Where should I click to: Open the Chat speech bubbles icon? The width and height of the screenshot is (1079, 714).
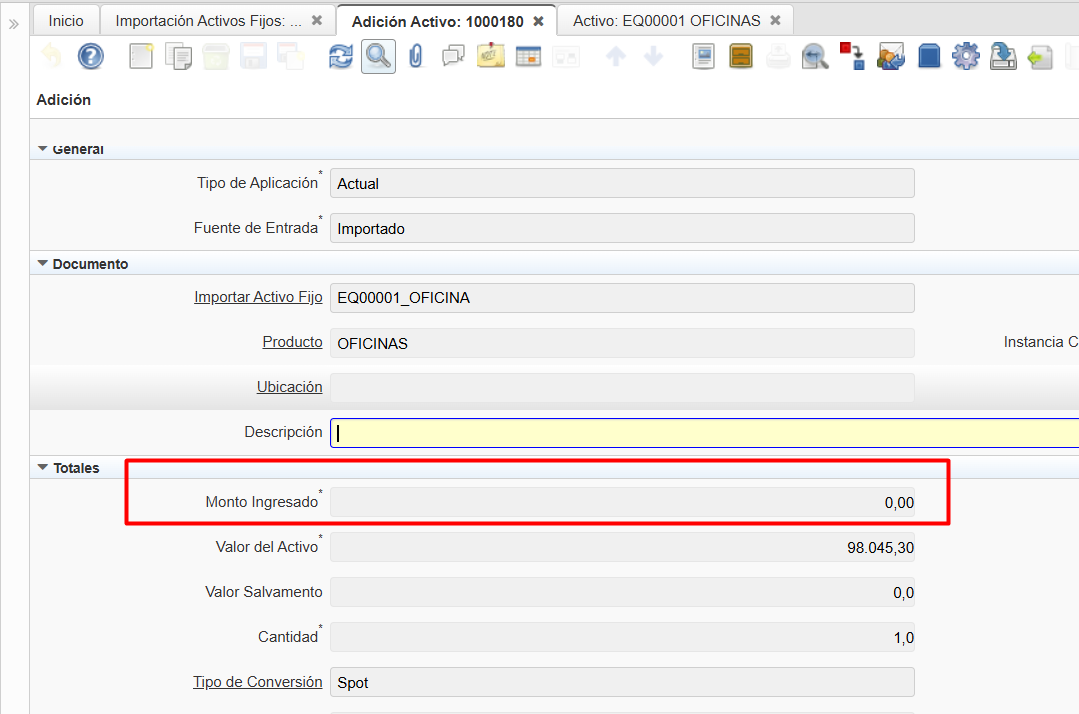tap(453, 57)
